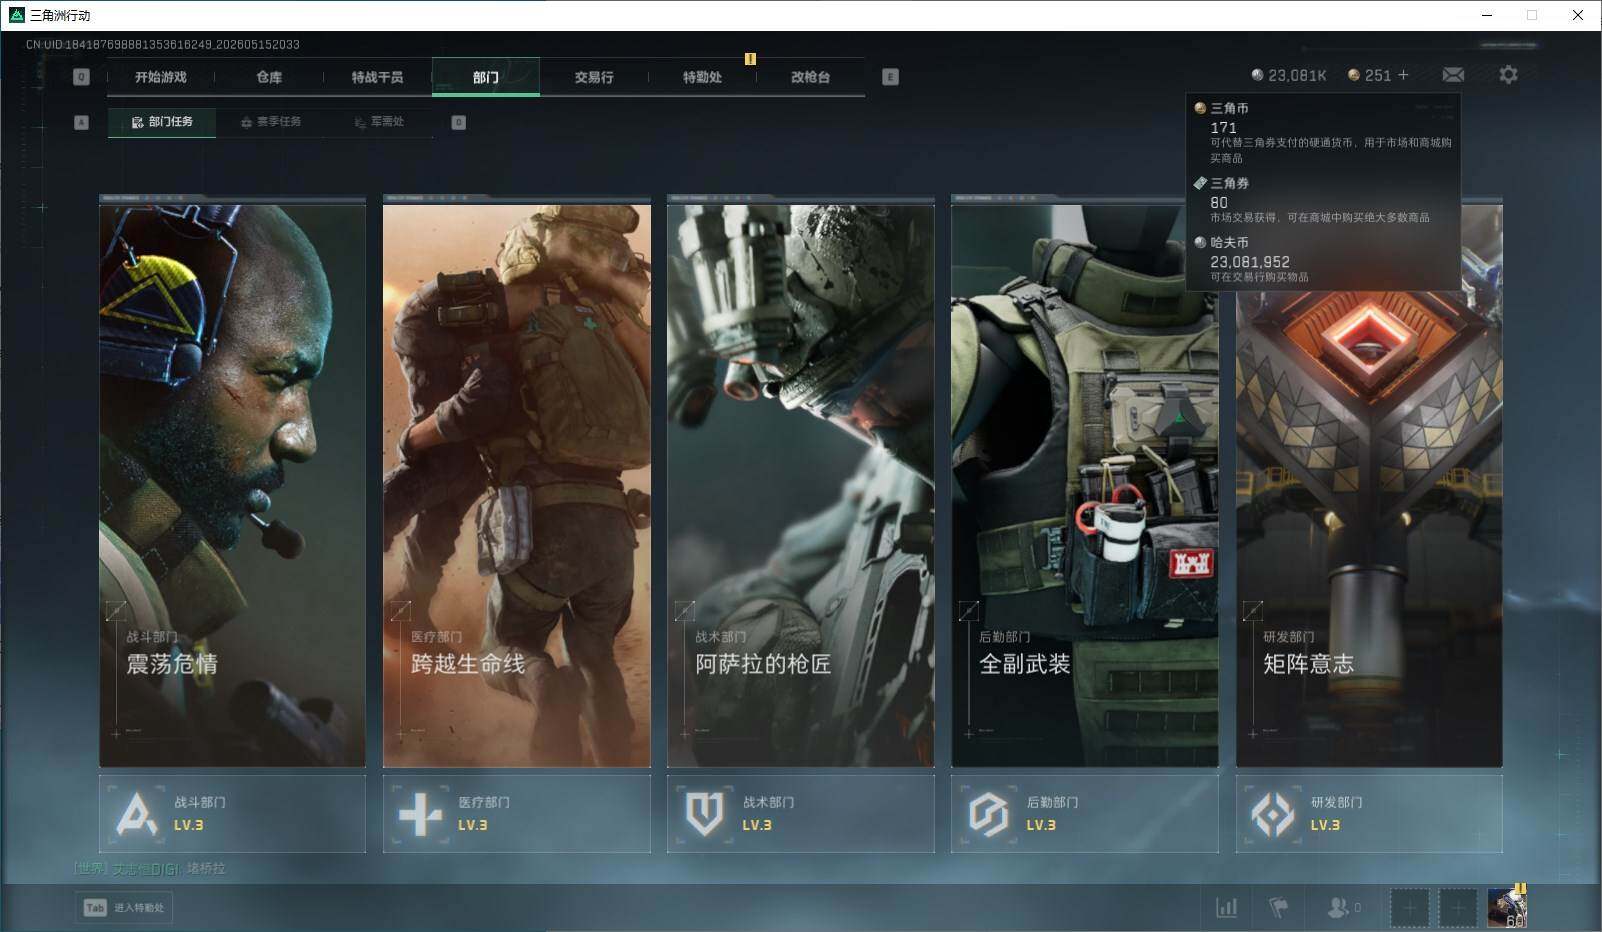Open the statistics bar chart icon

(x=1226, y=907)
